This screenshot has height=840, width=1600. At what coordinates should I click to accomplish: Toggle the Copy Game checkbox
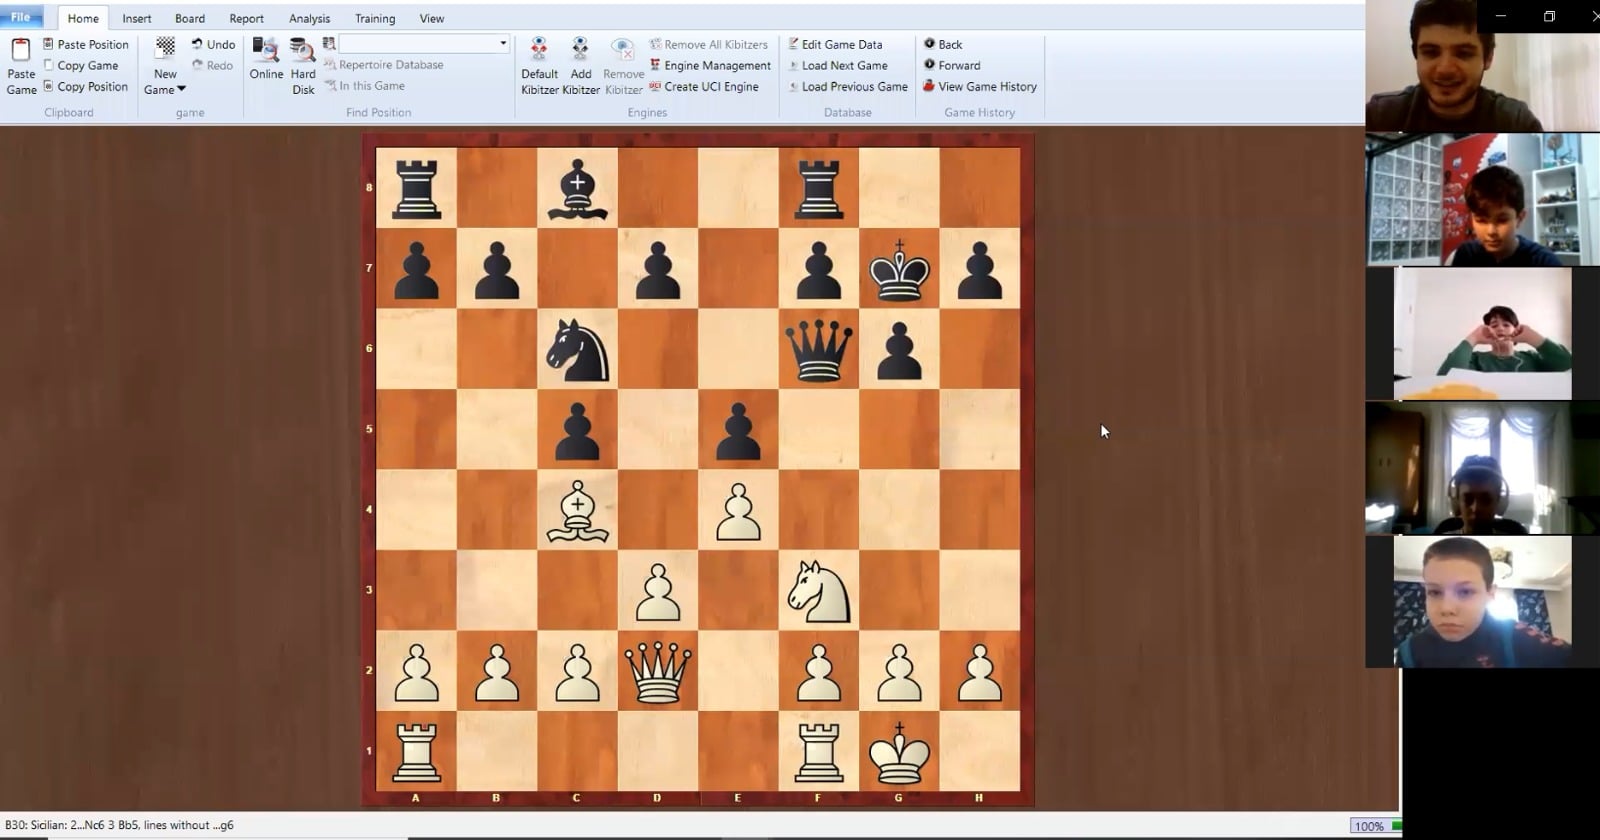coord(48,65)
